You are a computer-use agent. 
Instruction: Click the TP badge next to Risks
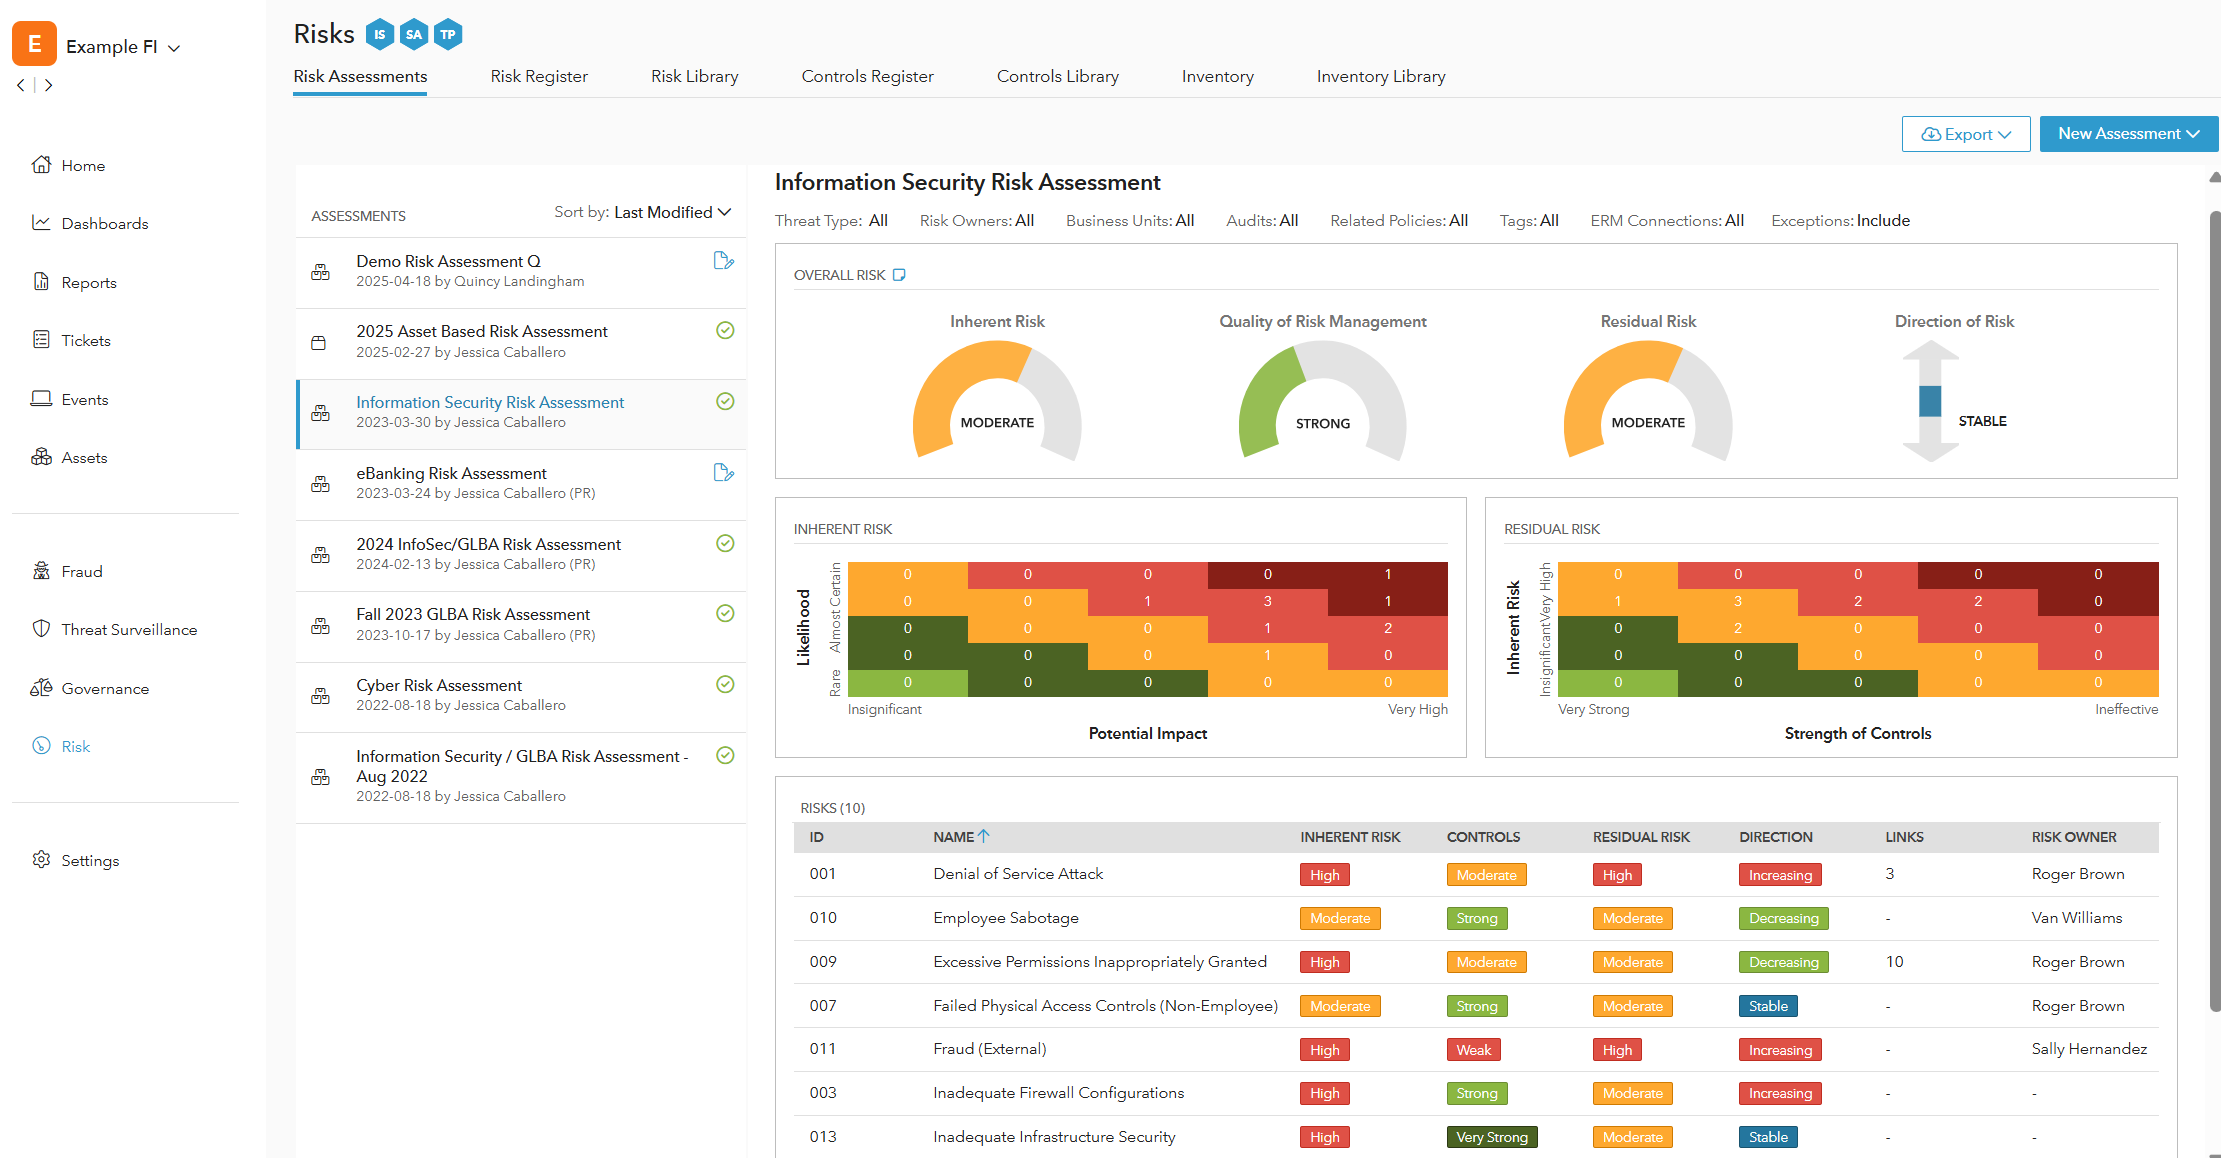[448, 34]
